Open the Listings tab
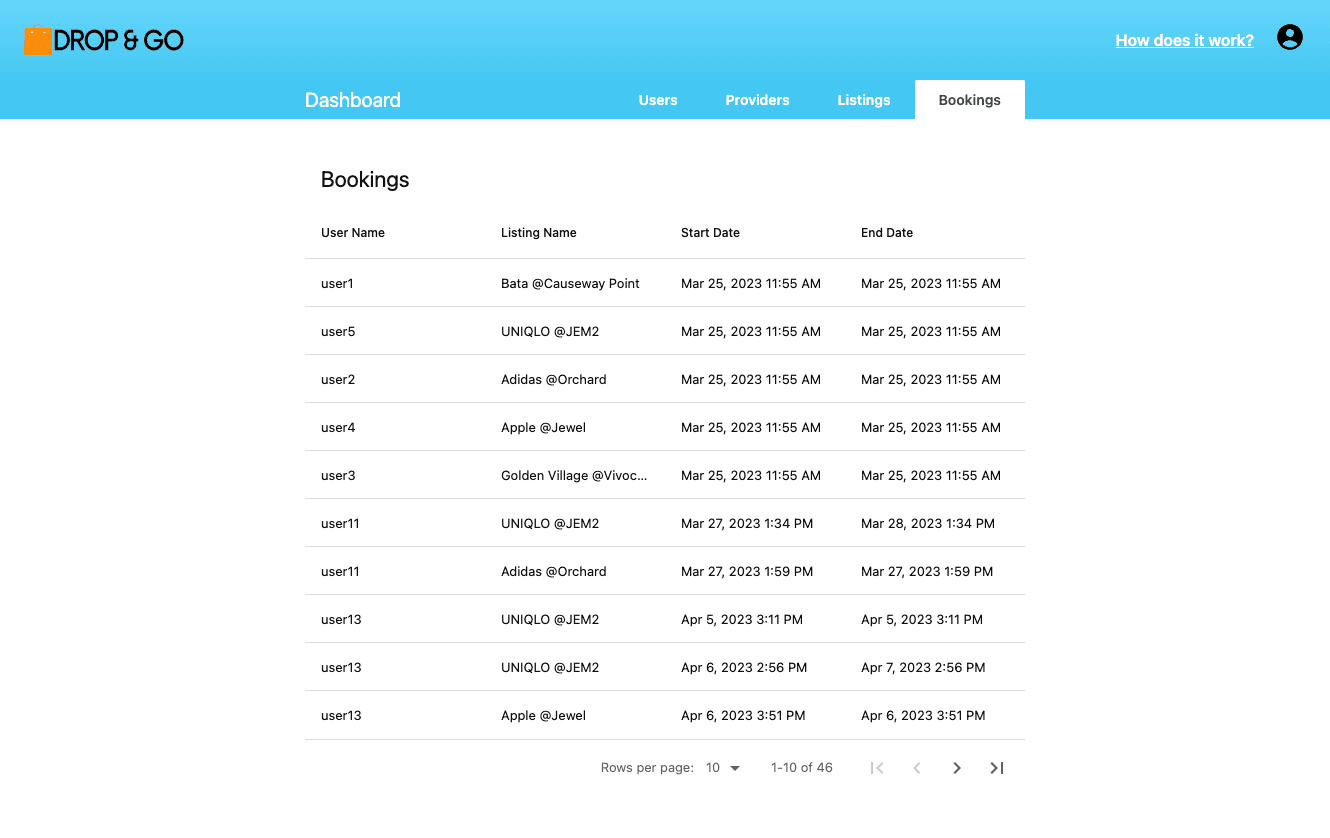Screen dimensions: 1330x838 click(x=863, y=100)
